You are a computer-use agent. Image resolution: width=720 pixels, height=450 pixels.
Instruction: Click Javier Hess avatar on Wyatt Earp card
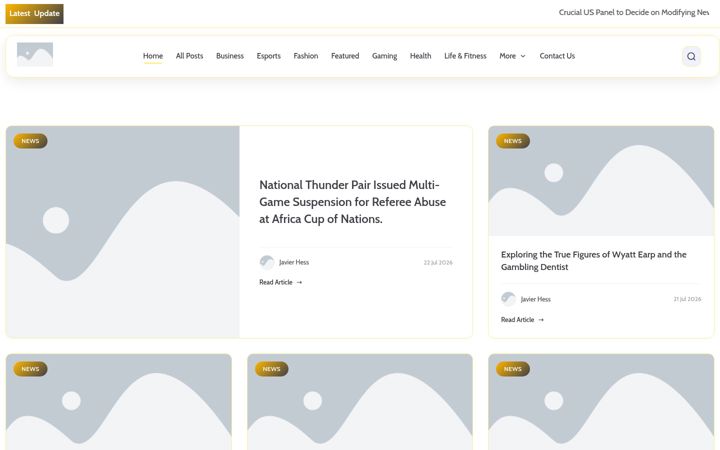click(x=508, y=299)
